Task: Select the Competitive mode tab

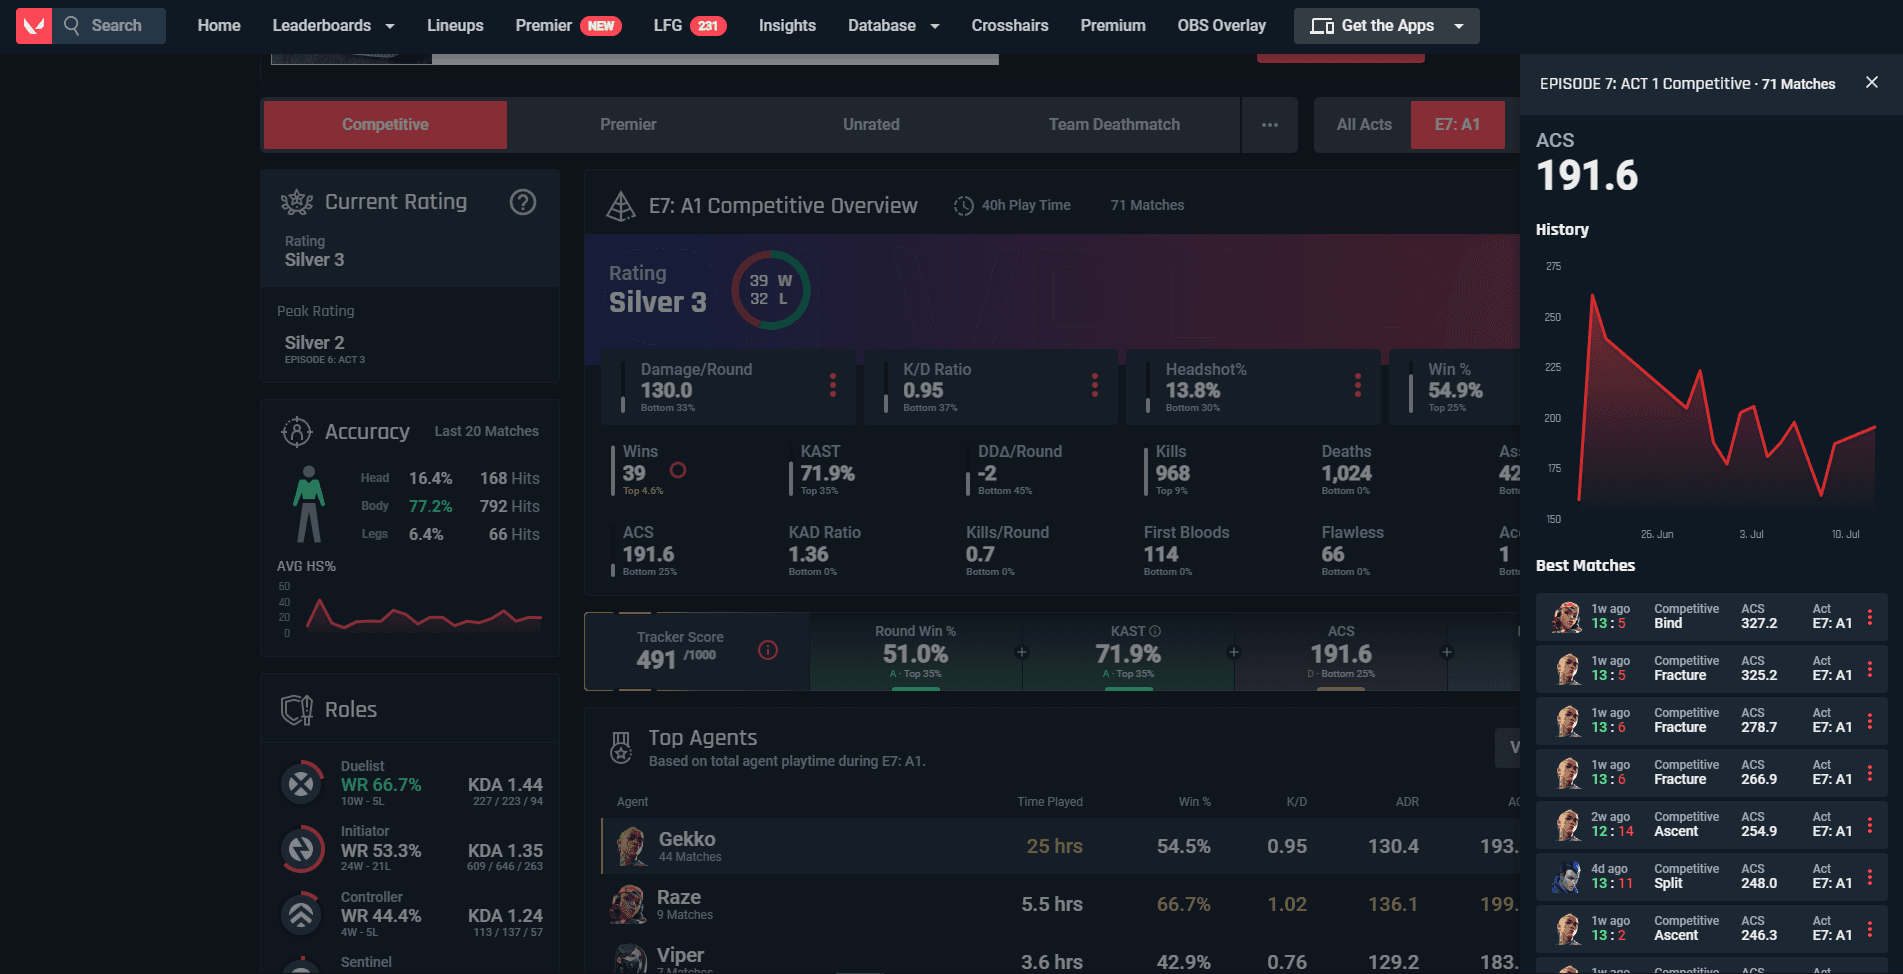Action: [385, 125]
